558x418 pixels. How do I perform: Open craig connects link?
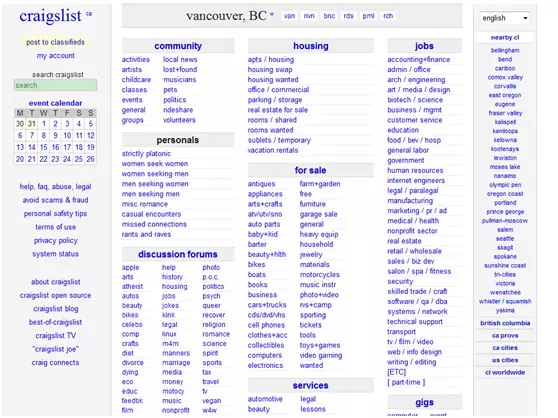tap(55, 363)
